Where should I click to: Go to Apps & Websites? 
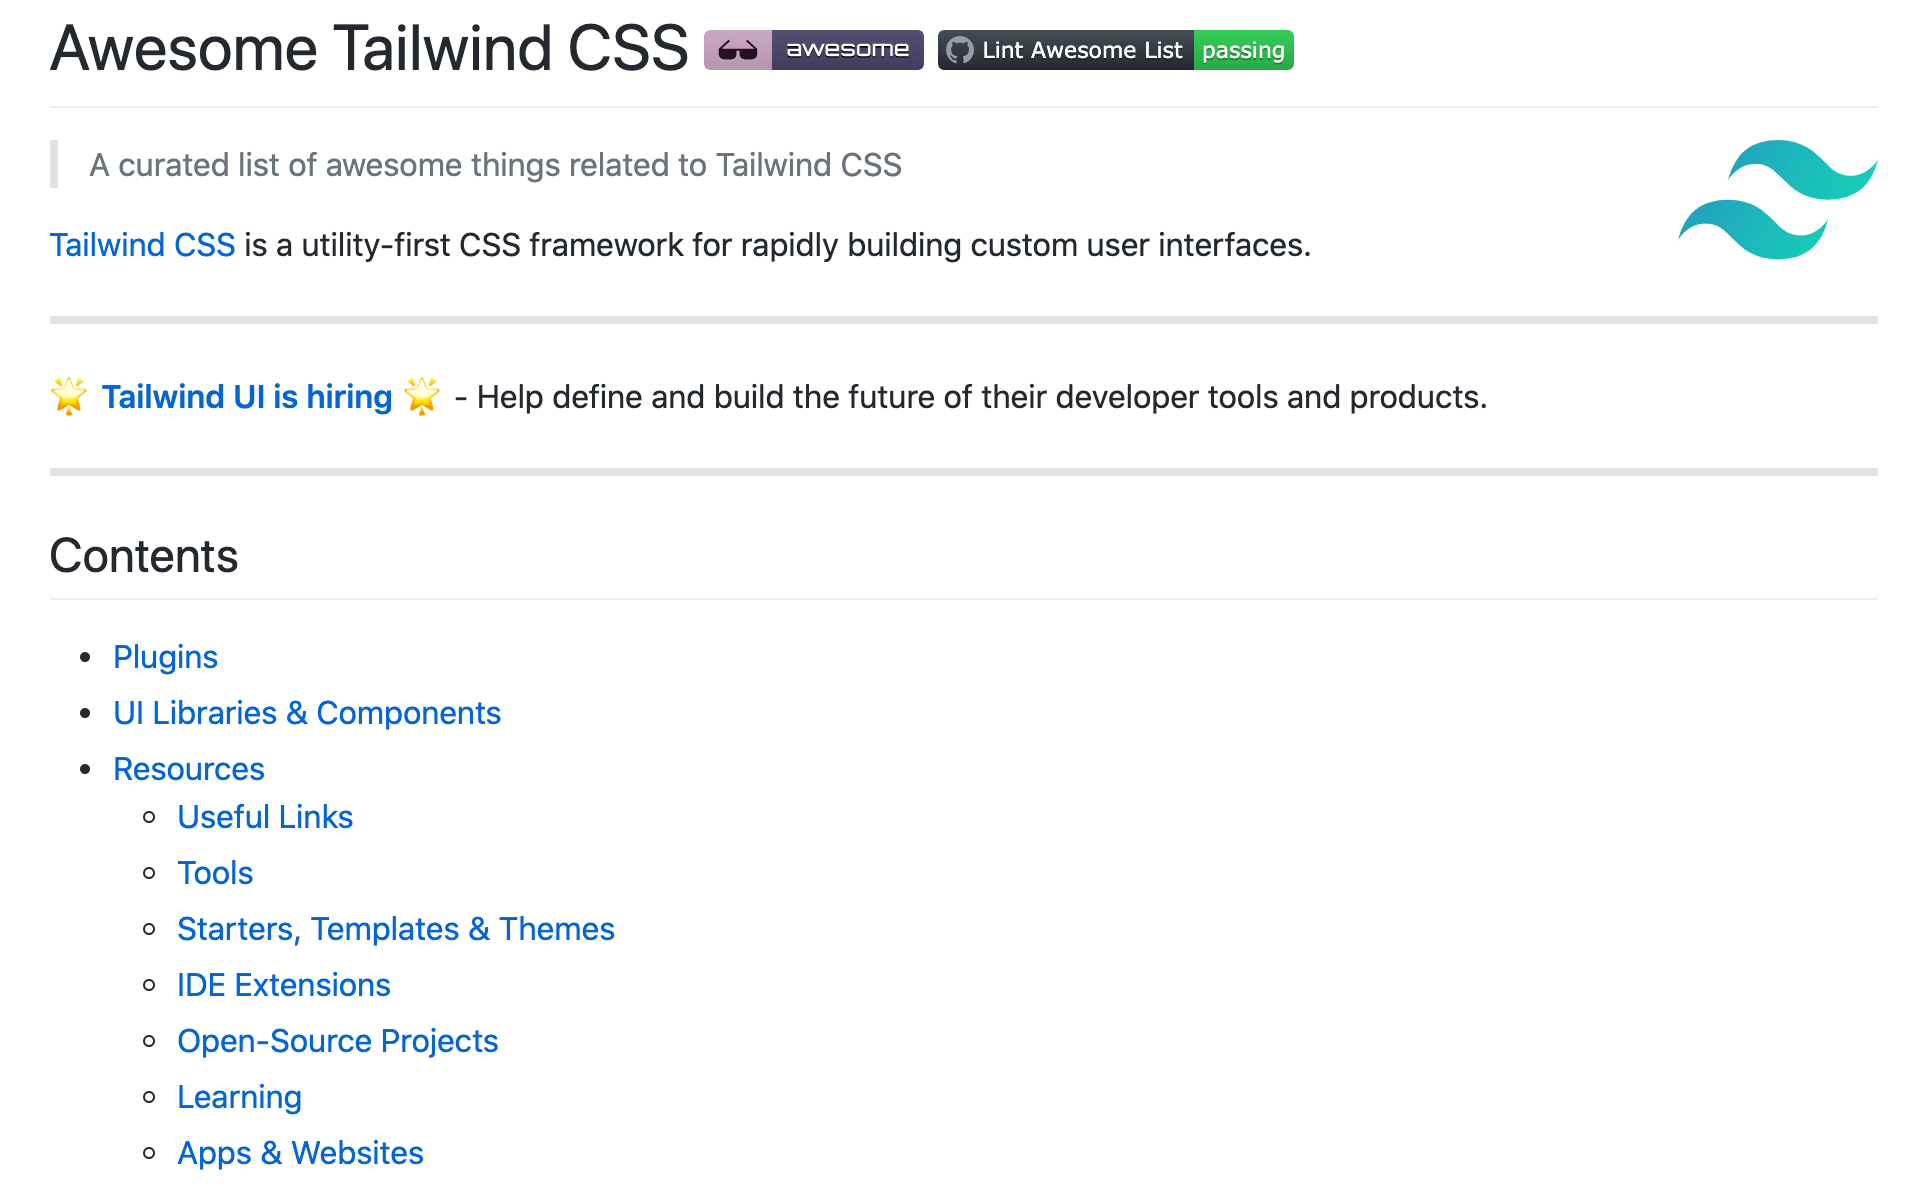pos(300,1153)
